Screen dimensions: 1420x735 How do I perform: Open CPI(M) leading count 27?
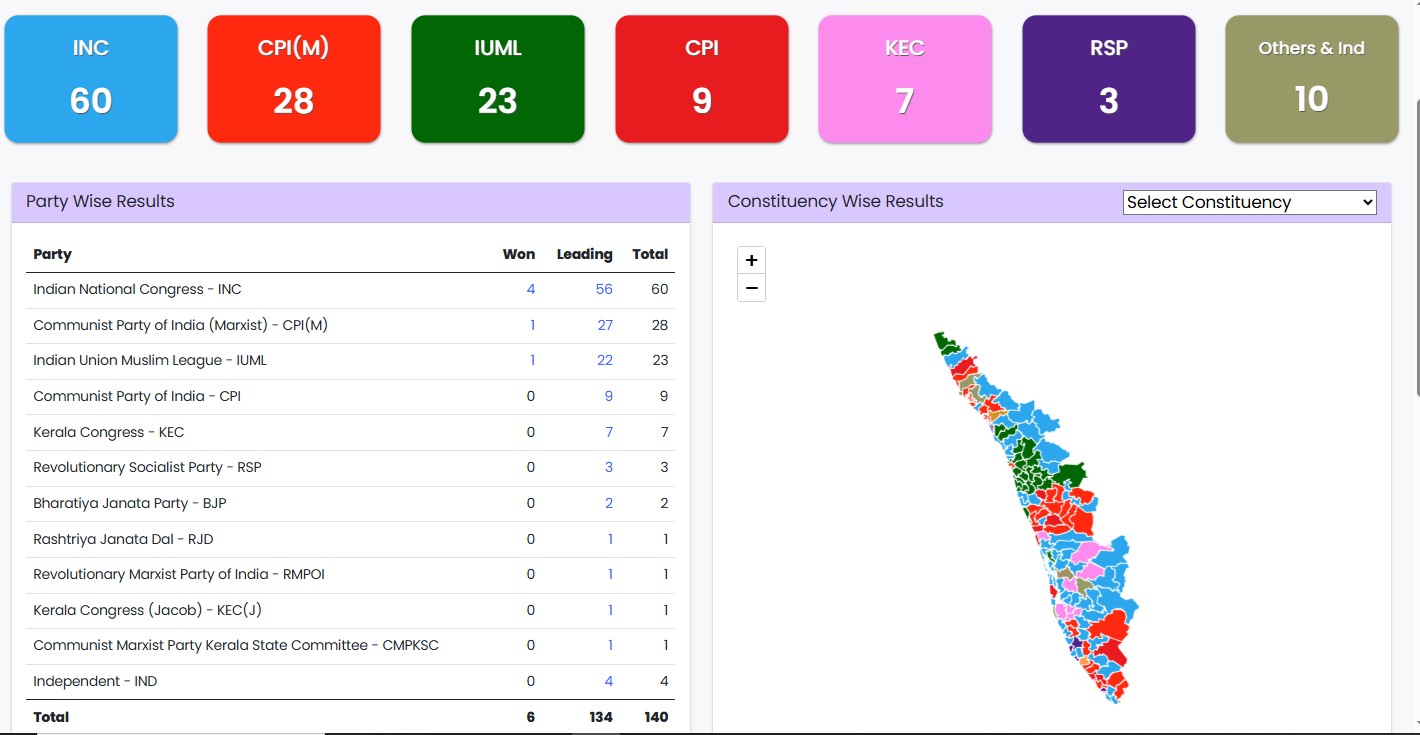point(605,325)
